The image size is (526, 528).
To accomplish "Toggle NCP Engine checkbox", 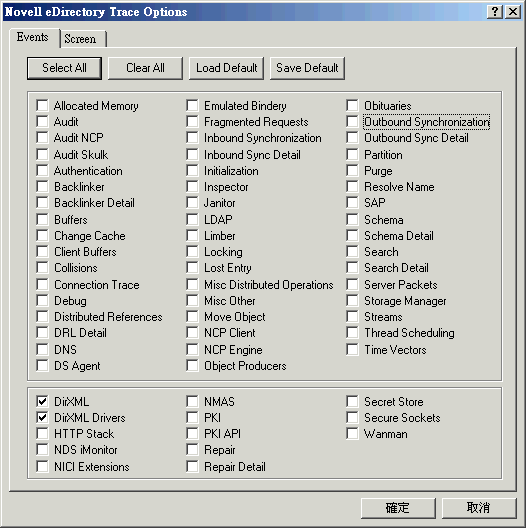I will (192, 350).
